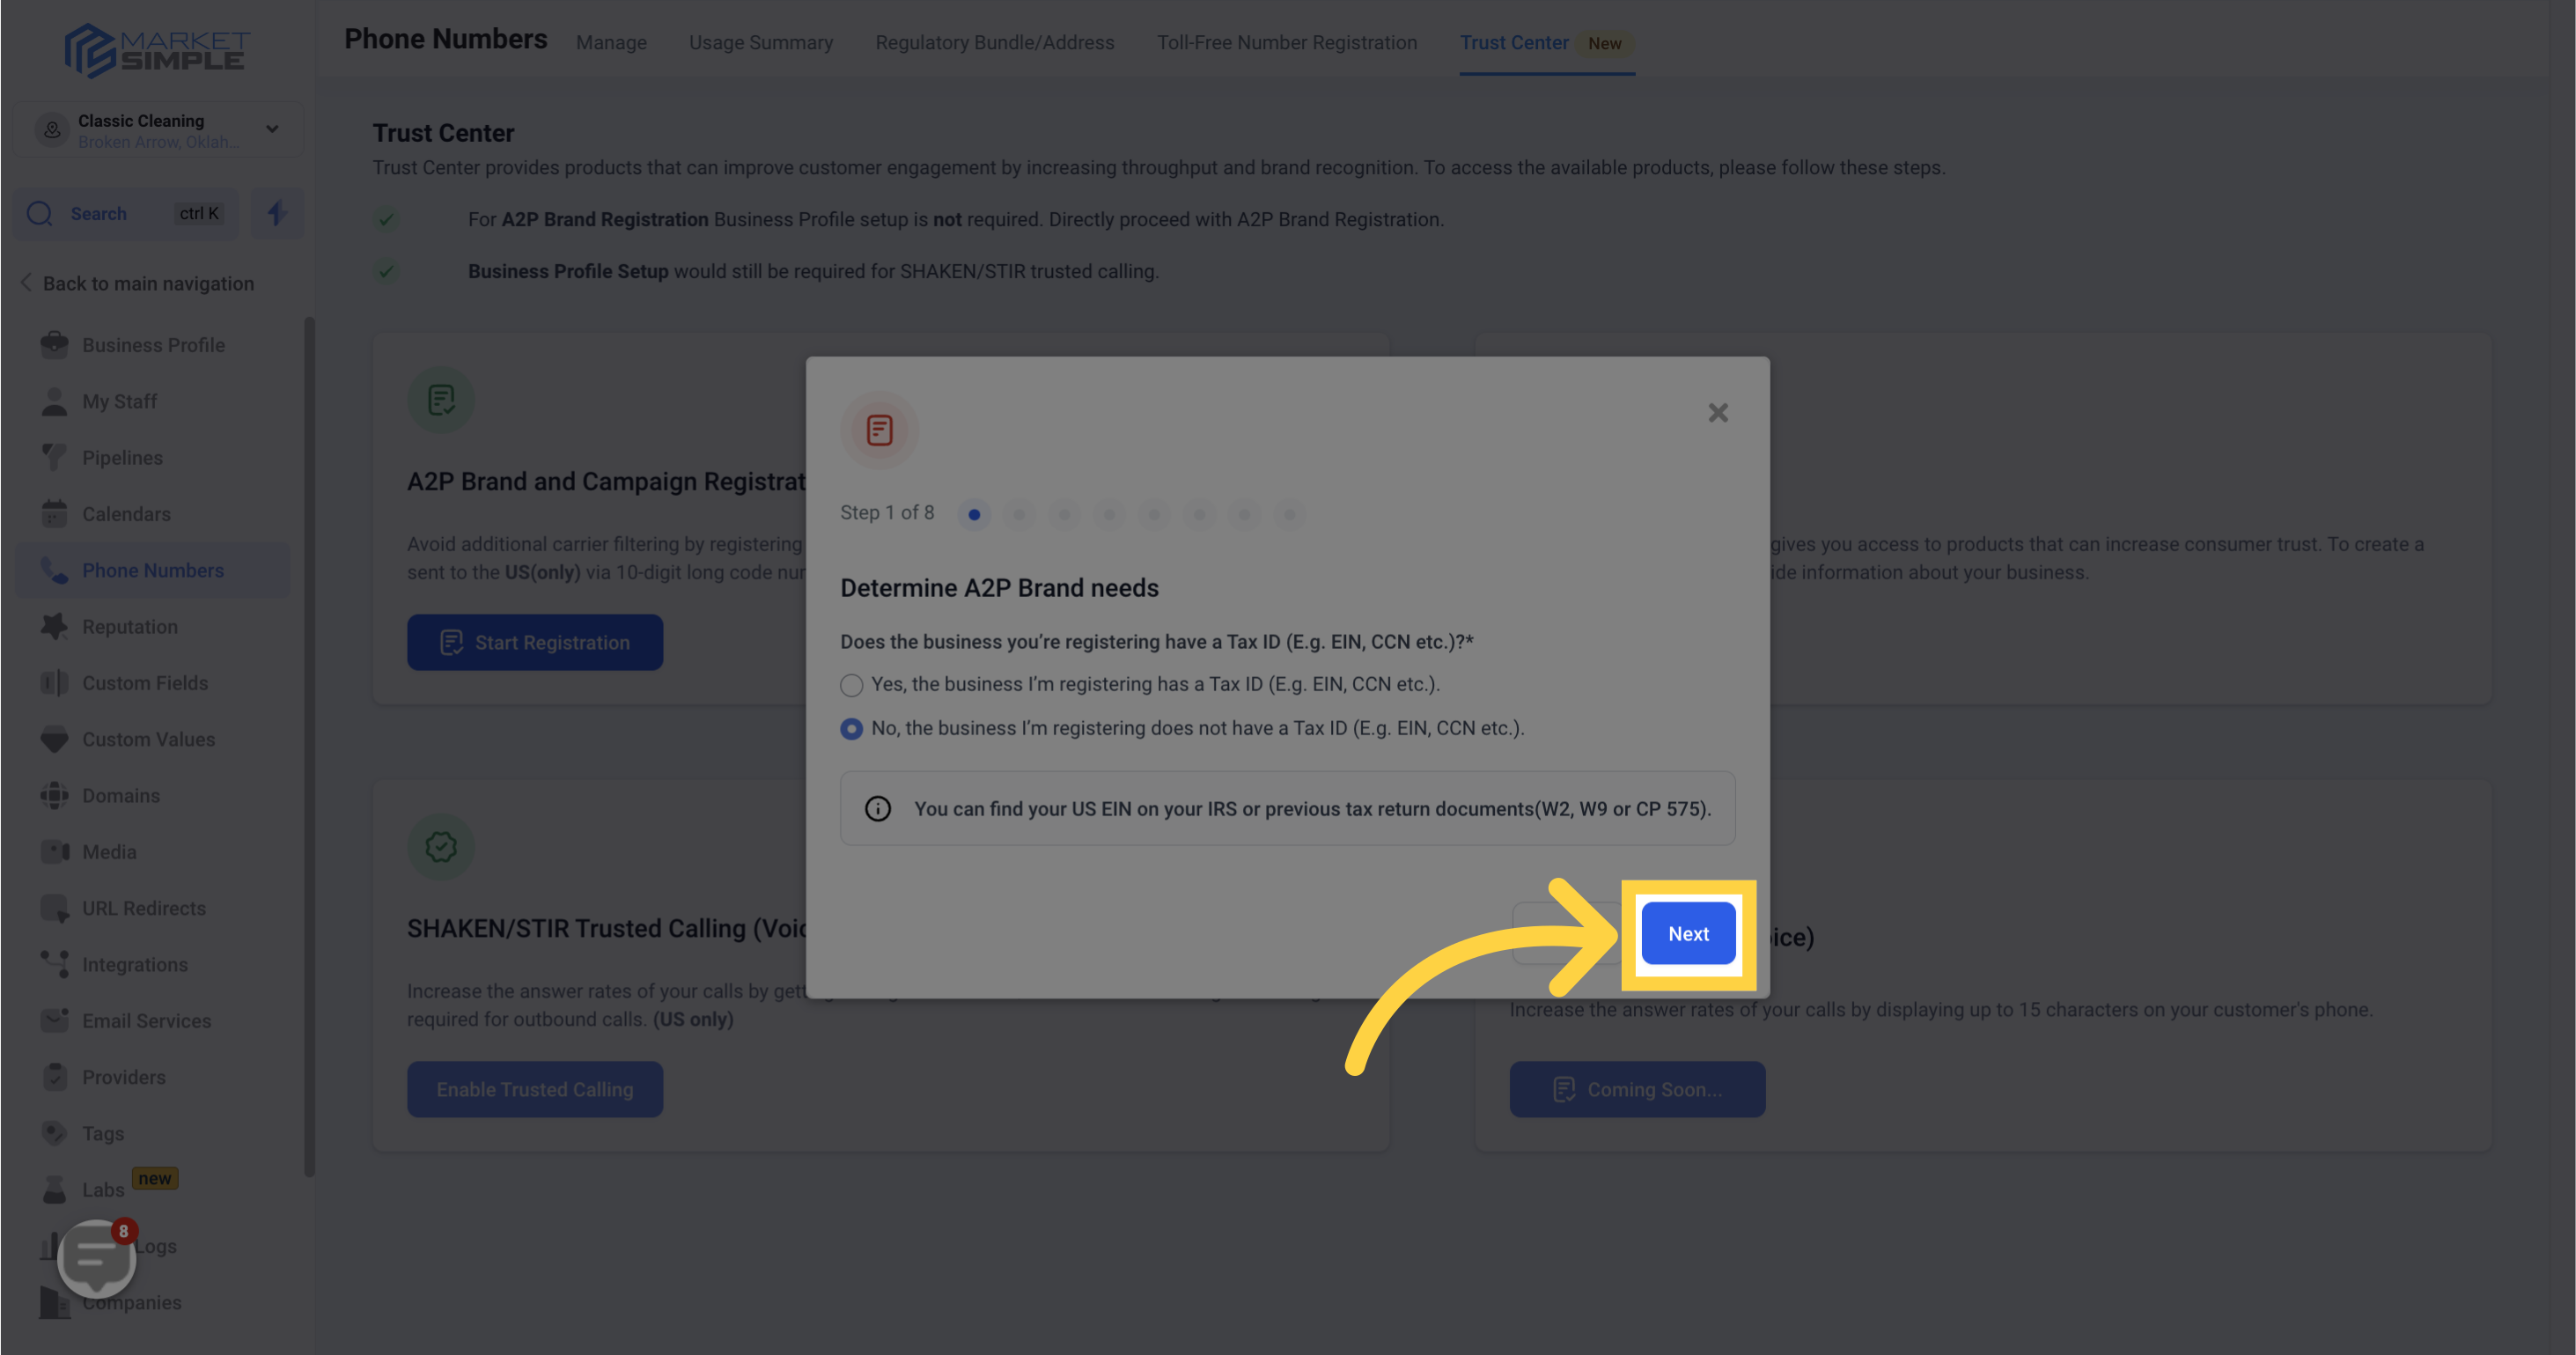This screenshot has width=2576, height=1355.
Task: Open the Toll-Free Number Registration tab
Action: pyautogui.click(x=1286, y=42)
